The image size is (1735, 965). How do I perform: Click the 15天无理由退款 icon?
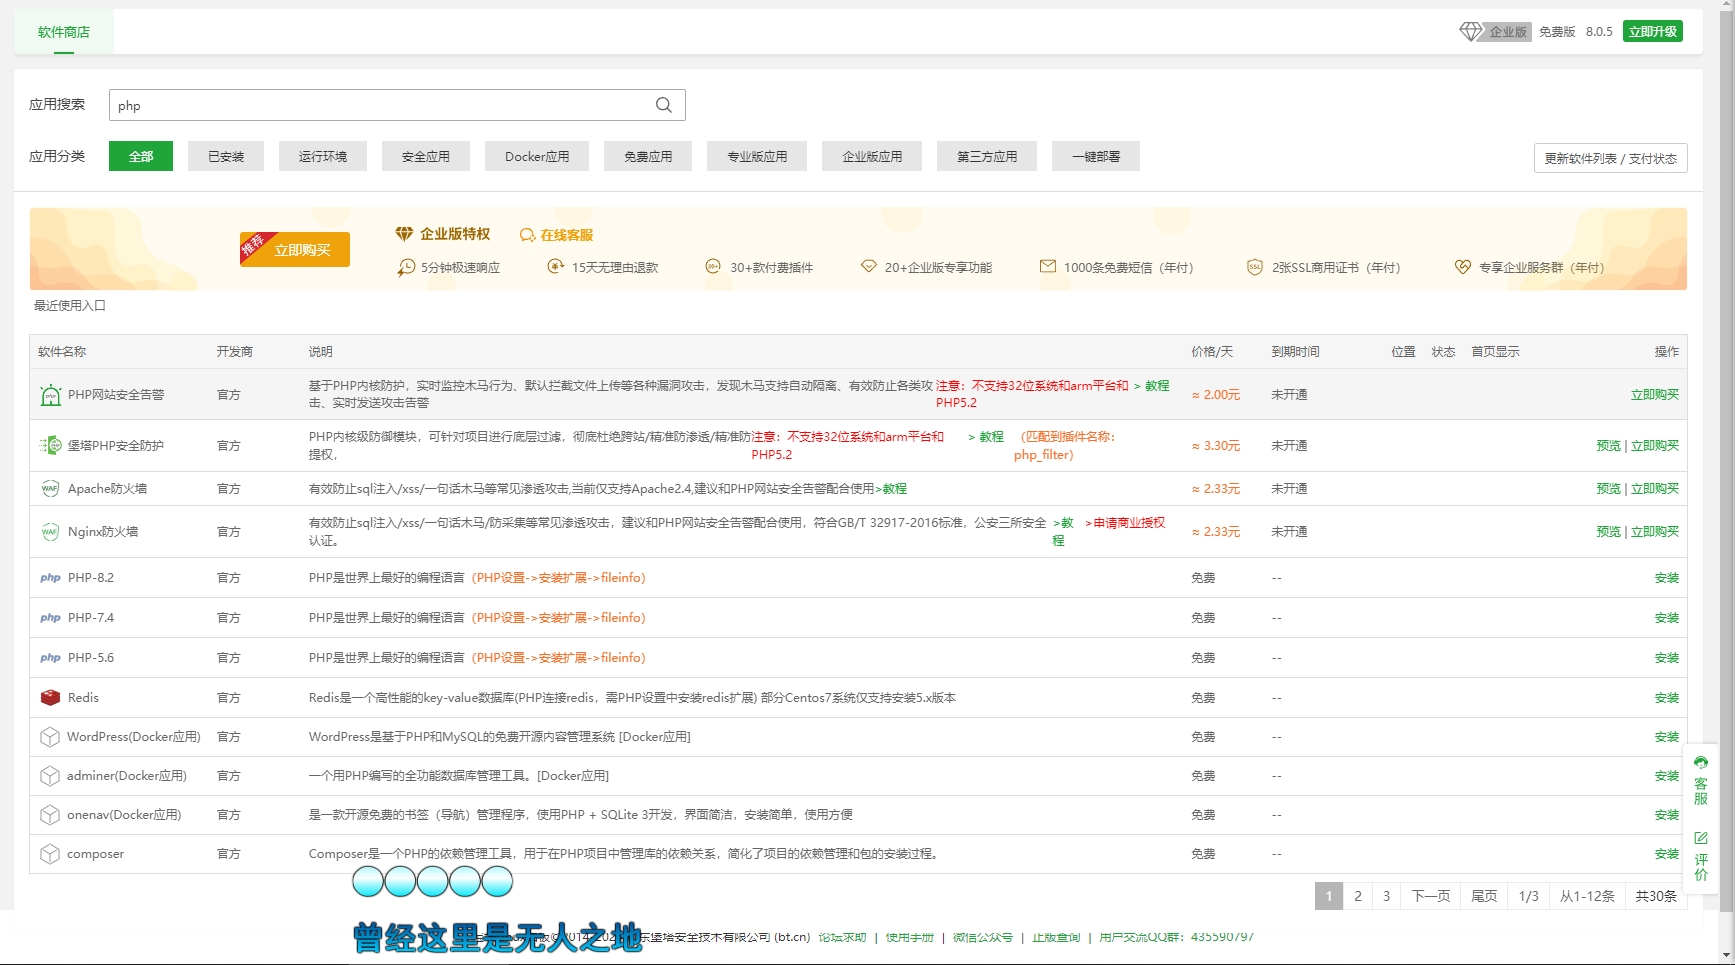tap(556, 266)
